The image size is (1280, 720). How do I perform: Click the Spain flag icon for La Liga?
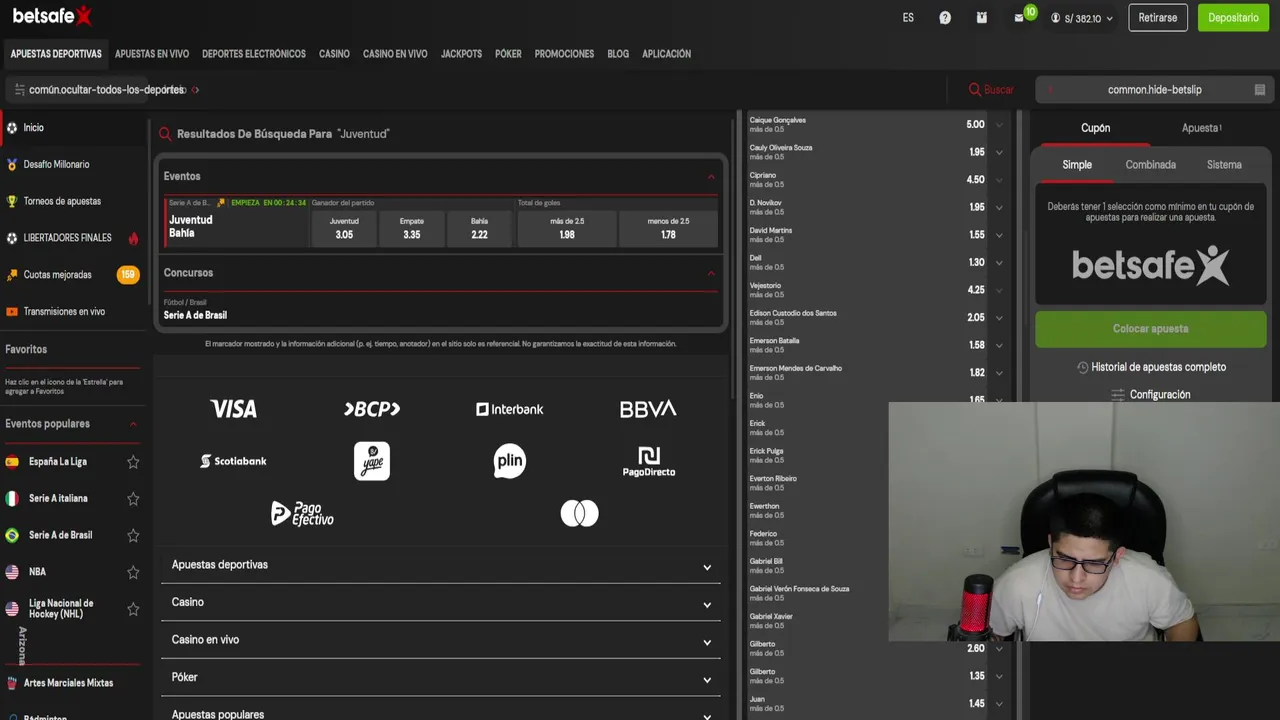click(12, 462)
